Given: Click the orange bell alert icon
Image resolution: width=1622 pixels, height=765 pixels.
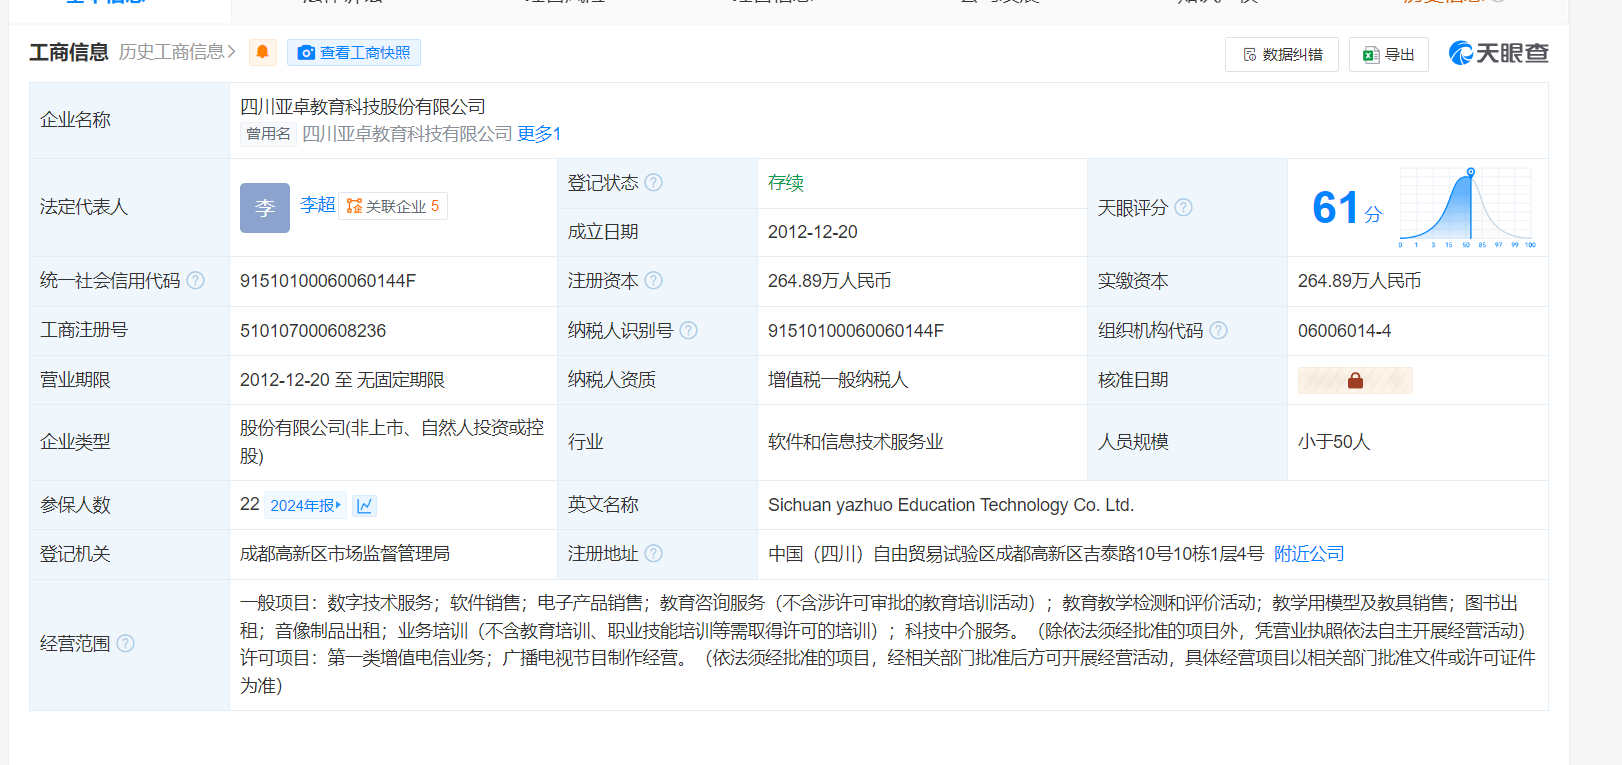Looking at the screenshot, I should [x=262, y=52].
